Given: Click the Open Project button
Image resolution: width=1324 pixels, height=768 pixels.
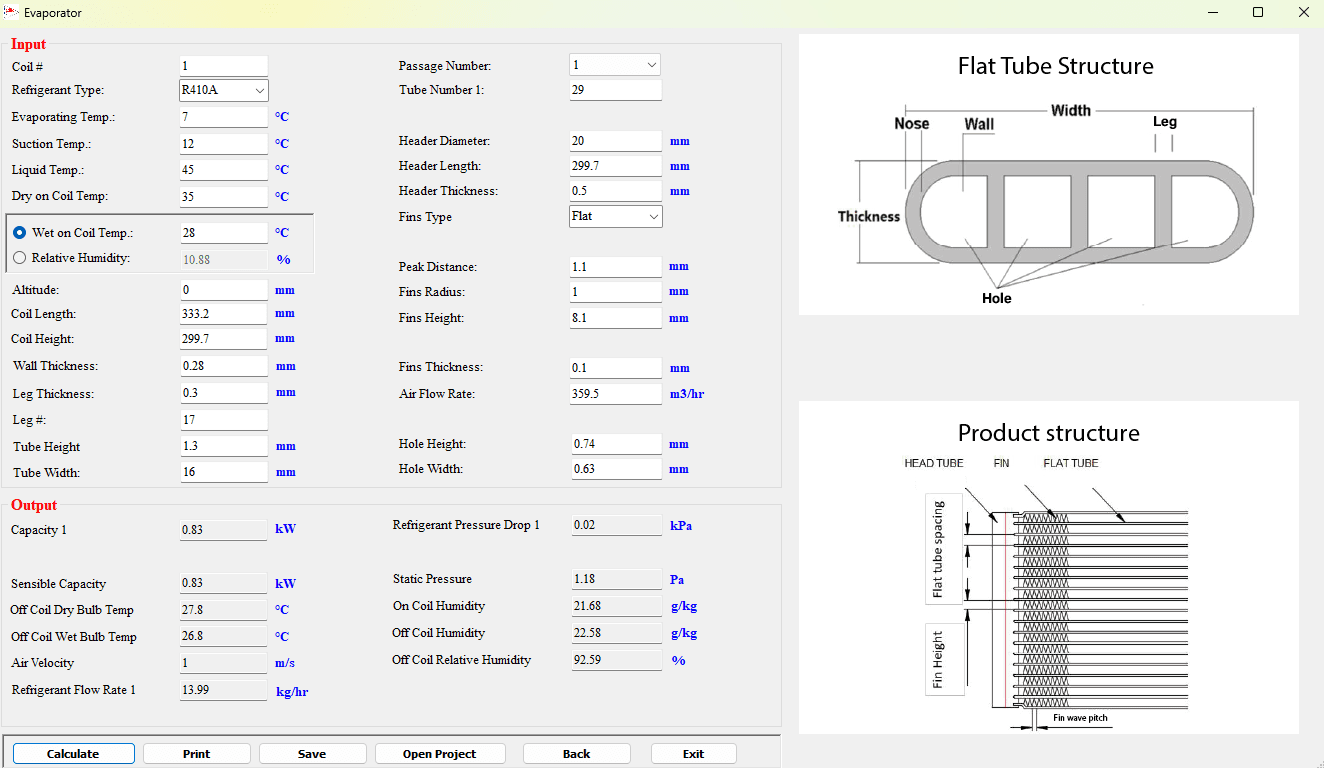Looking at the screenshot, I should pos(440,754).
